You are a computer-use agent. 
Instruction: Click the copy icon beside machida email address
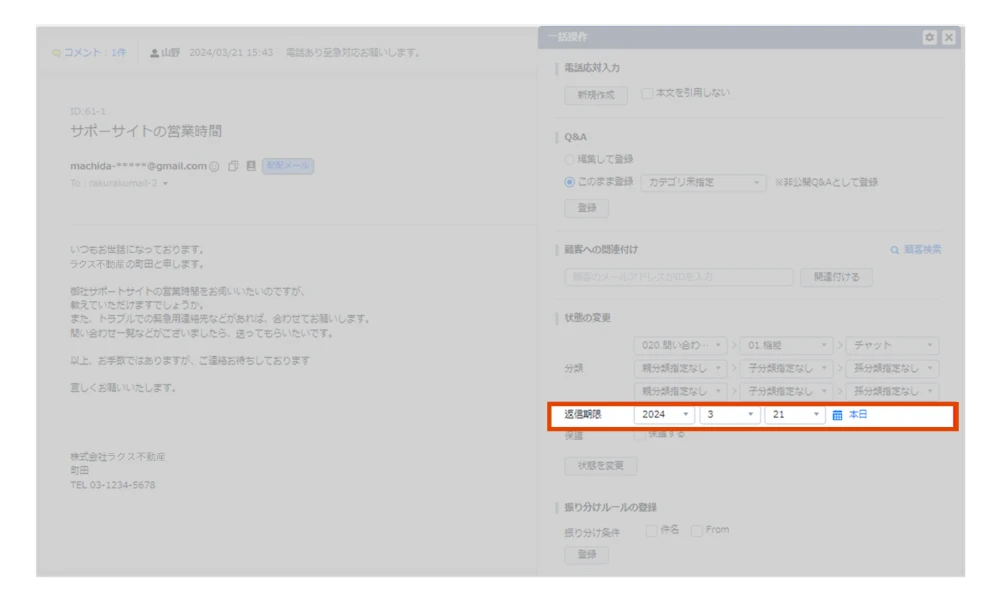click(x=233, y=166)
